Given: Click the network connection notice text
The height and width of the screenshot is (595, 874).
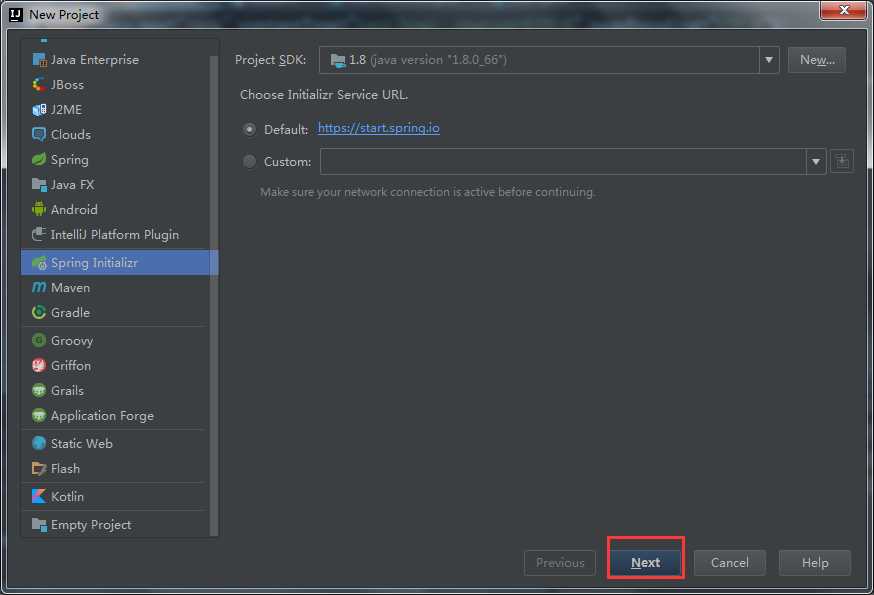Looking at the screenshot, I should coord(428,192).
